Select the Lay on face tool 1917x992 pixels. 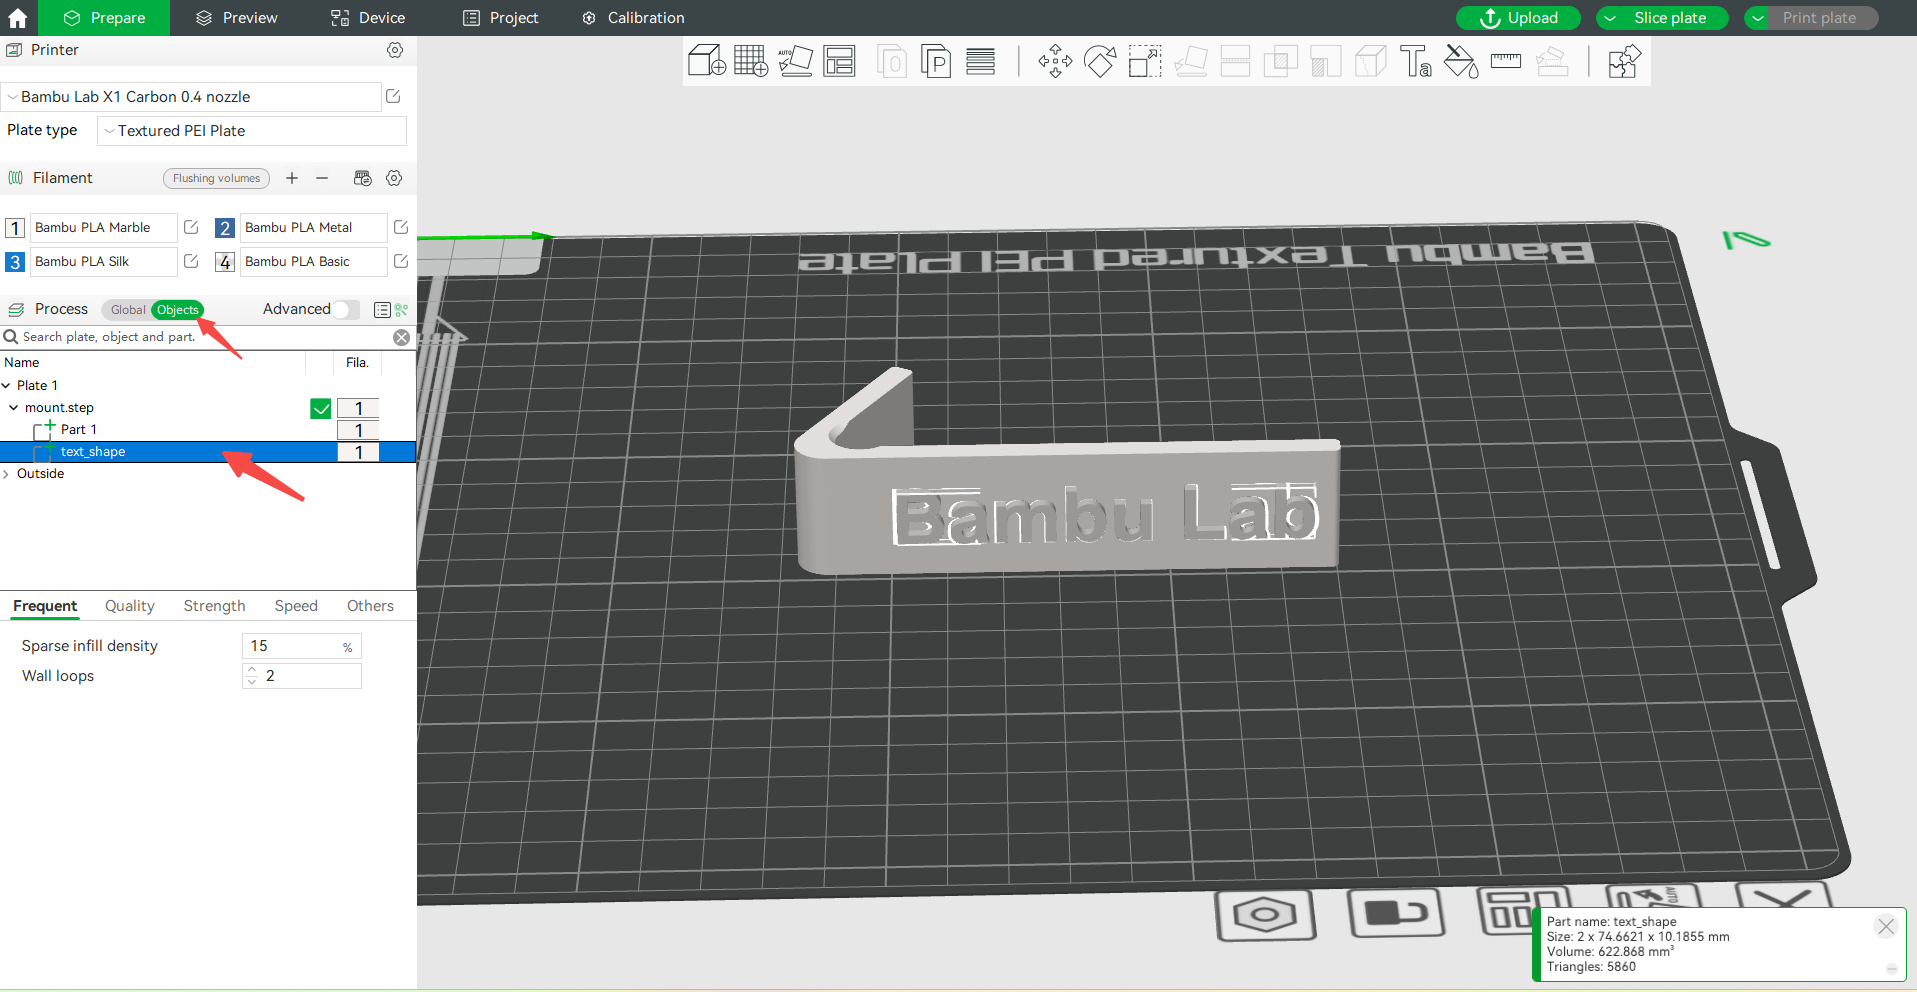[x=1190, y=61]
